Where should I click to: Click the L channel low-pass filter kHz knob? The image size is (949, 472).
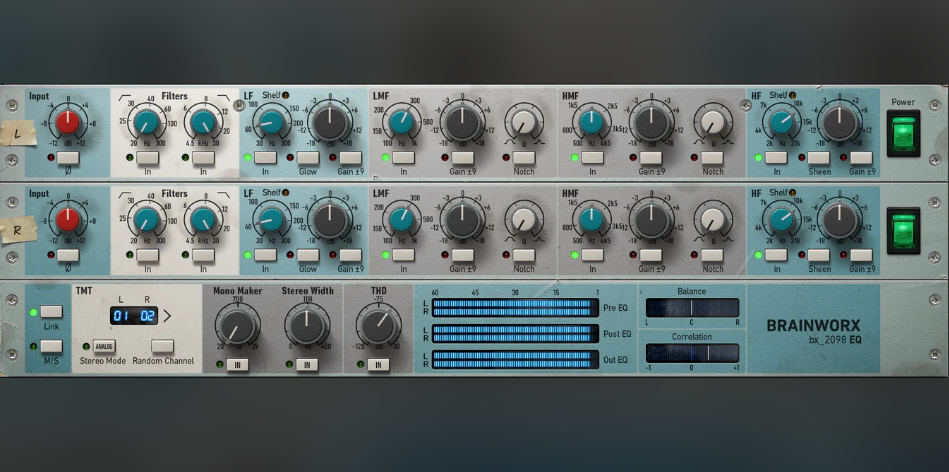pyautogui.click(x=203, y=122)
